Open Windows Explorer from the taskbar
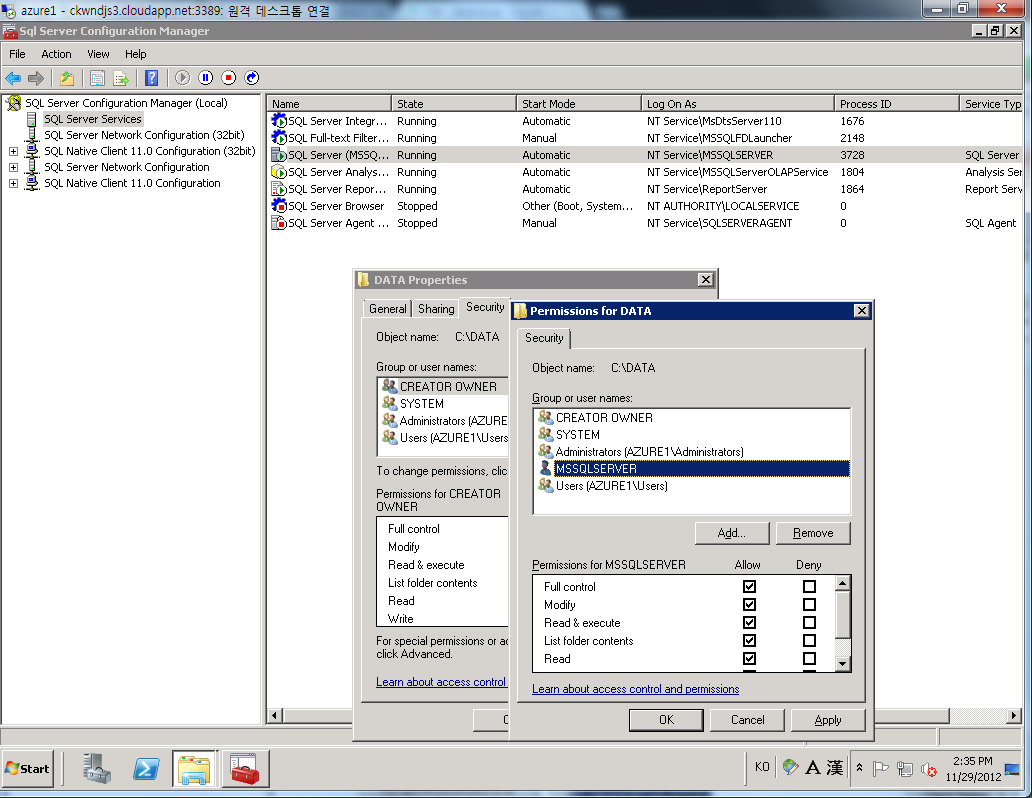Image resolution: width=1032 pixels, height=798 pixels. [x=194, y=769]
